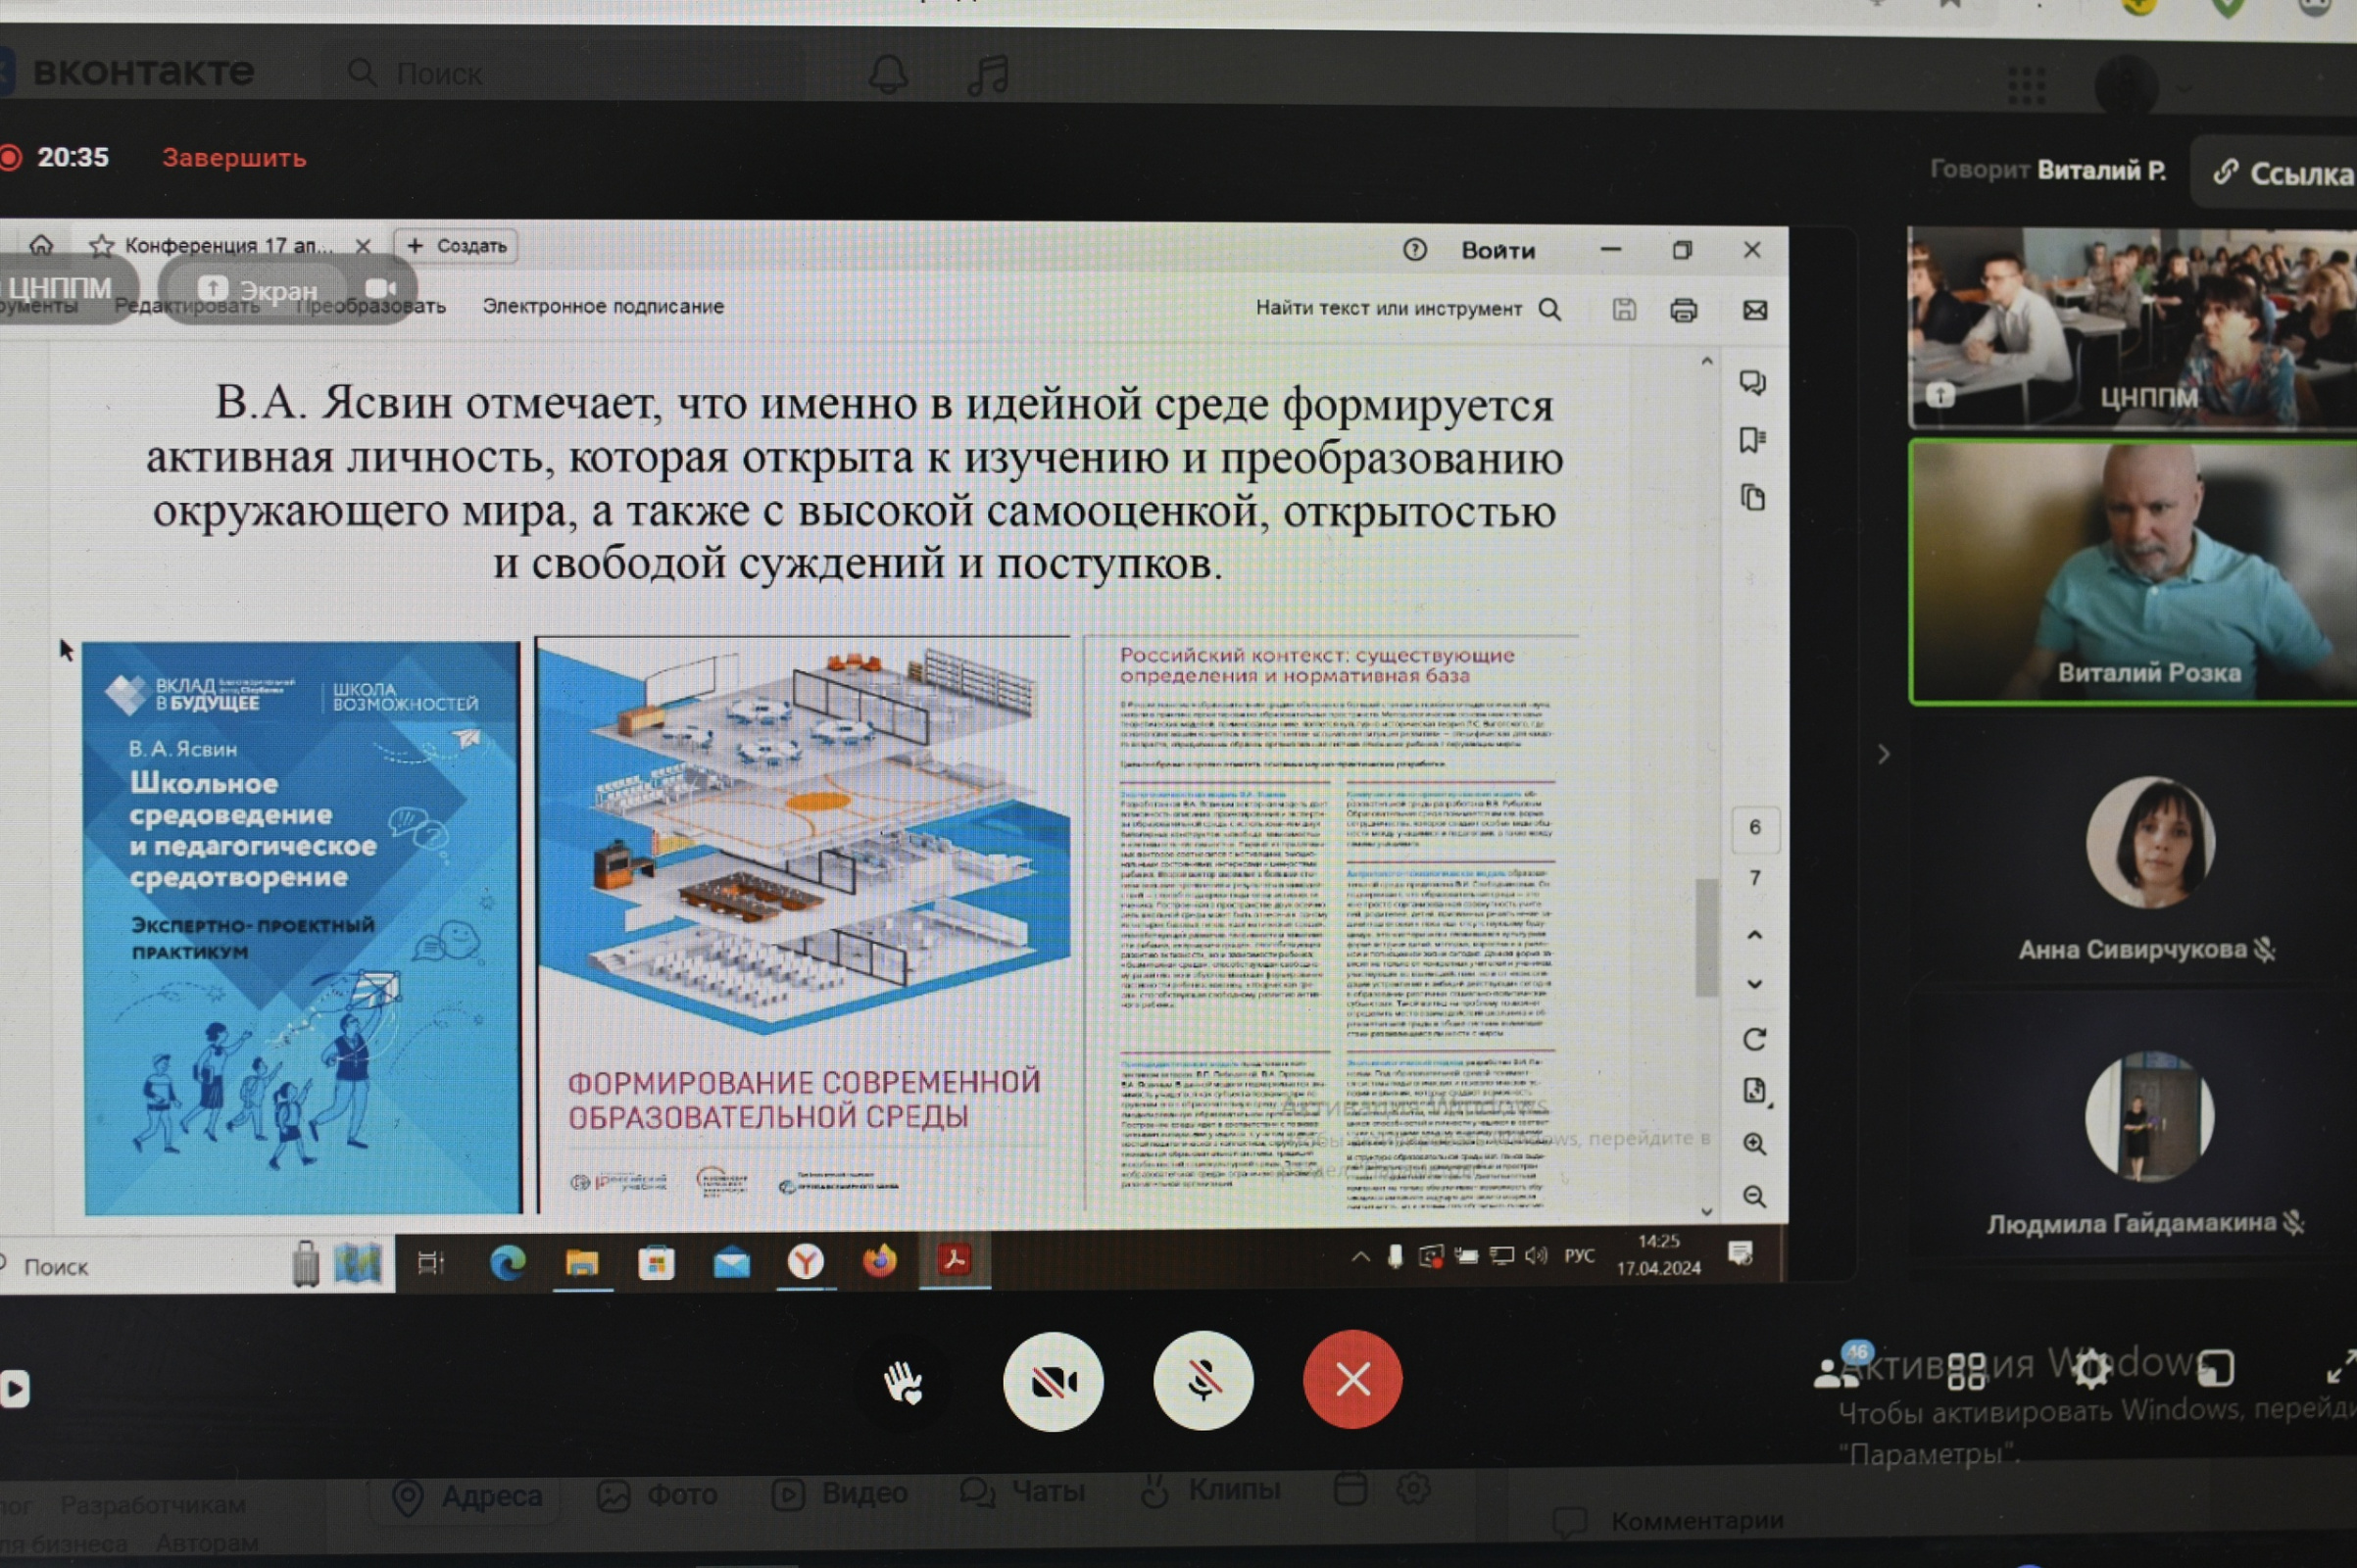Screen dimensions: 2357x1568
Task: Open the music note icon
Action: click(x=988, y=75)
